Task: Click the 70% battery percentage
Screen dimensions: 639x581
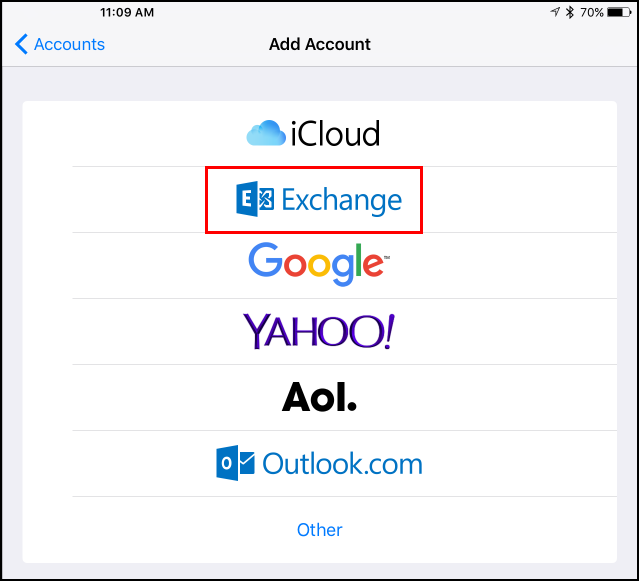Action: pos(592,13)
